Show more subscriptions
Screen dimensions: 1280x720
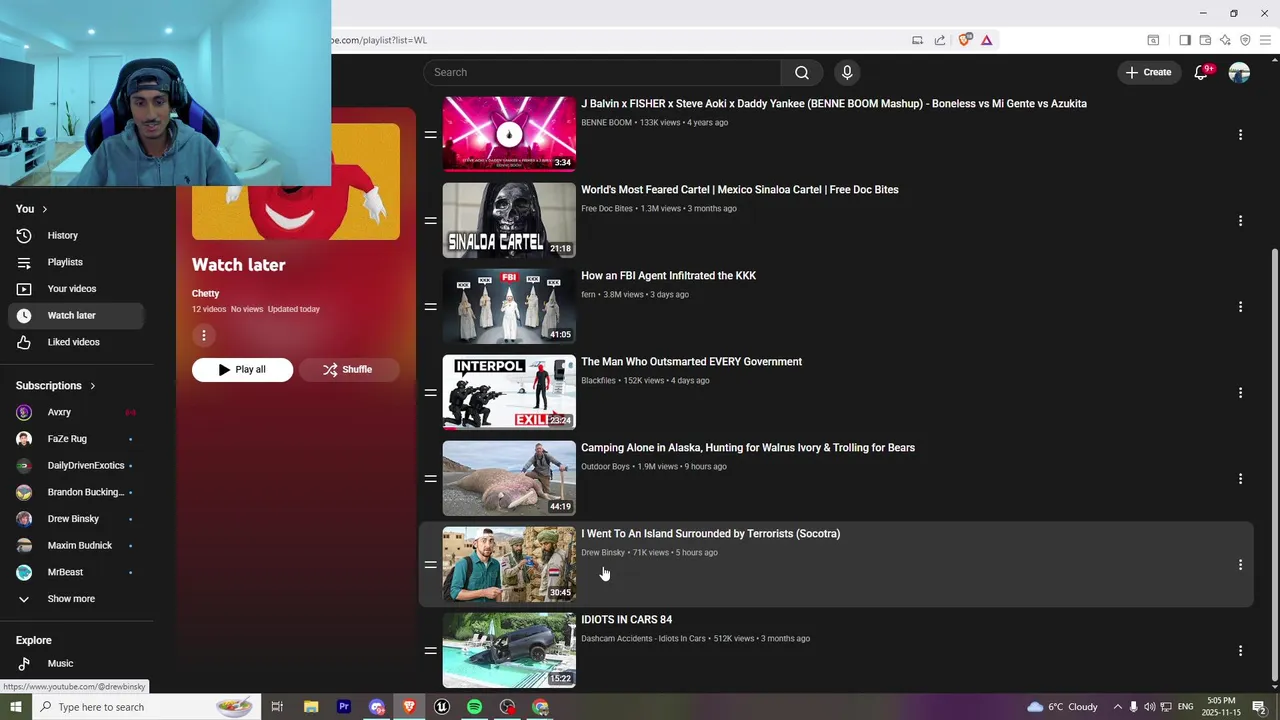tap(71, 599)
